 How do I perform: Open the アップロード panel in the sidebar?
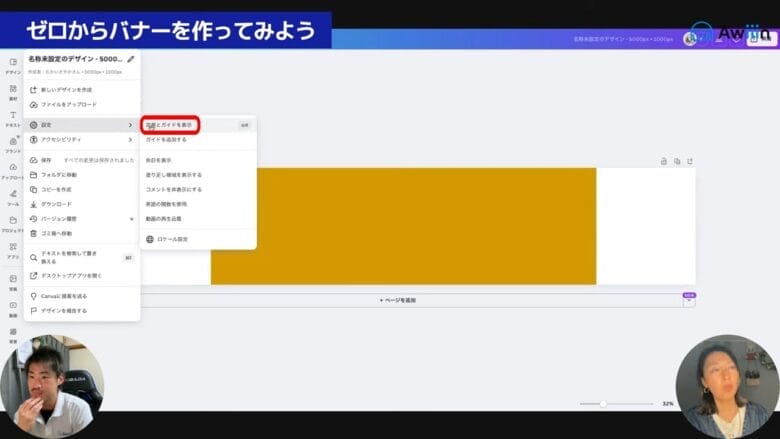(x=13, y=171)
